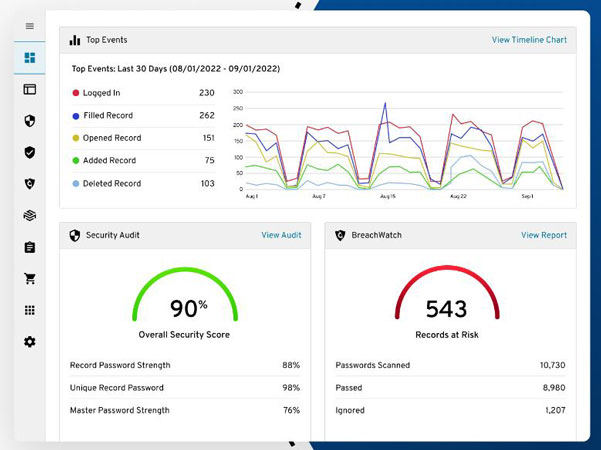Viewport: 601px width, 450px height.
Task: Click the 90% Overall Security Score gauge
Action: (x=184, y=300)
